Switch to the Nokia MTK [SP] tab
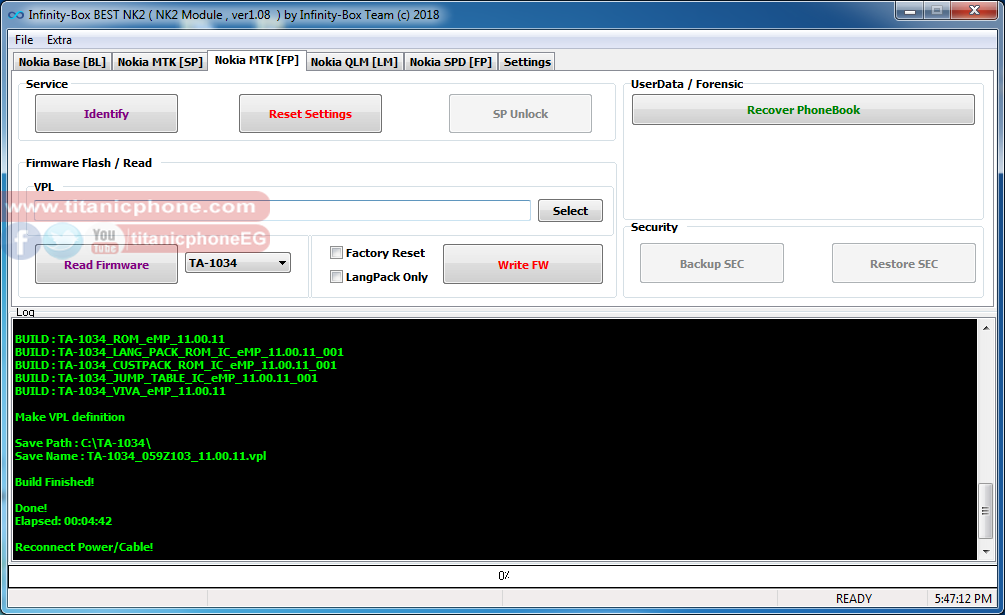The width and height of the screenshot is (1005, 615). click(x=160, y=62)
